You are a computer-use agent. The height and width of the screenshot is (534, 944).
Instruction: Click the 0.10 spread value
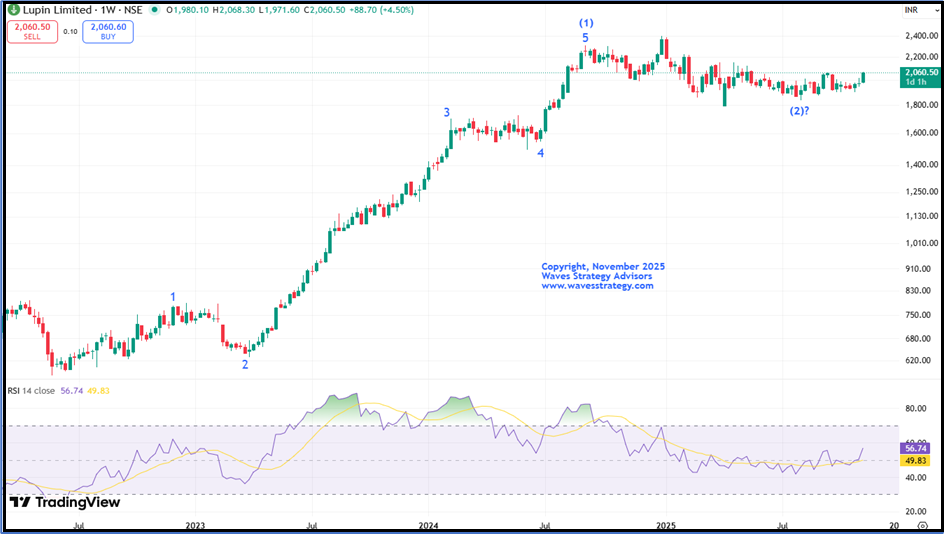click(70, 32)
